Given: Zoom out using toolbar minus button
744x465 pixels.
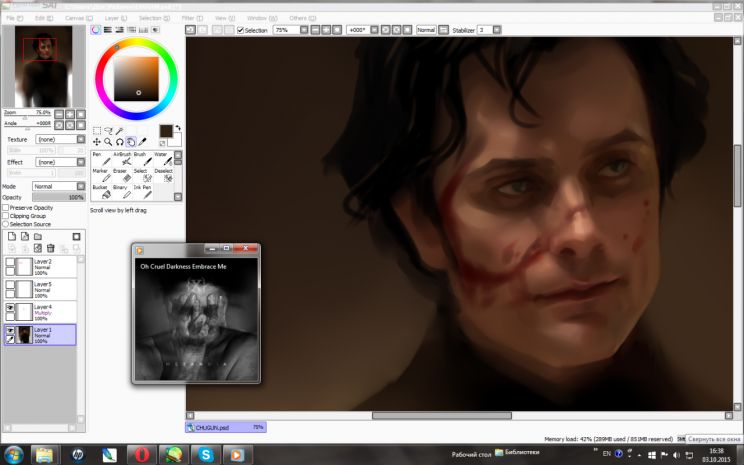Looking at the screenshot, I should pyautogui.click(x=315, y=30).
